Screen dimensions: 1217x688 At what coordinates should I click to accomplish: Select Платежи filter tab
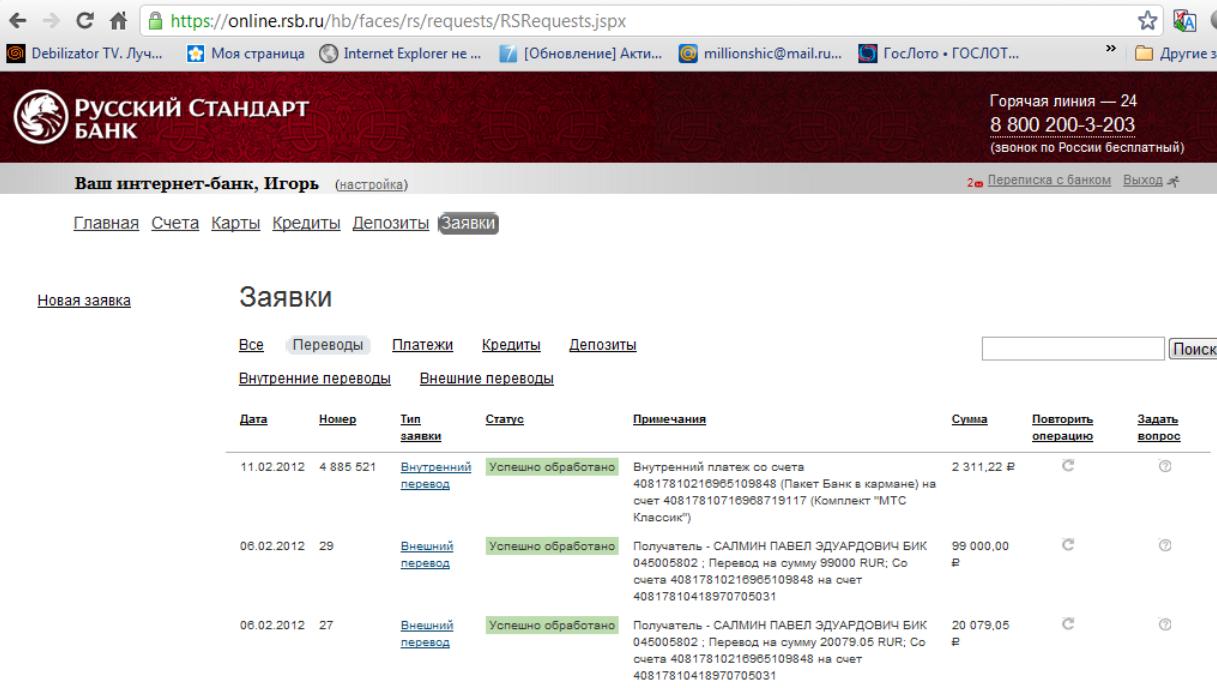(423, 345)
